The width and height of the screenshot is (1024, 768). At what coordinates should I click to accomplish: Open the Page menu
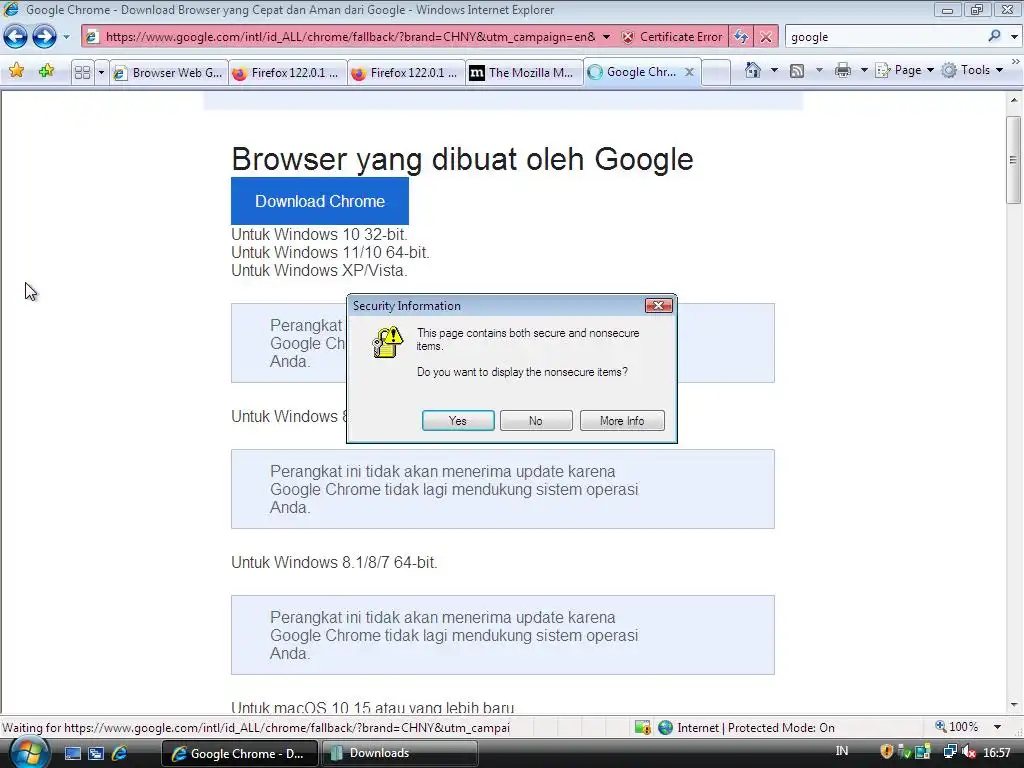904,70
